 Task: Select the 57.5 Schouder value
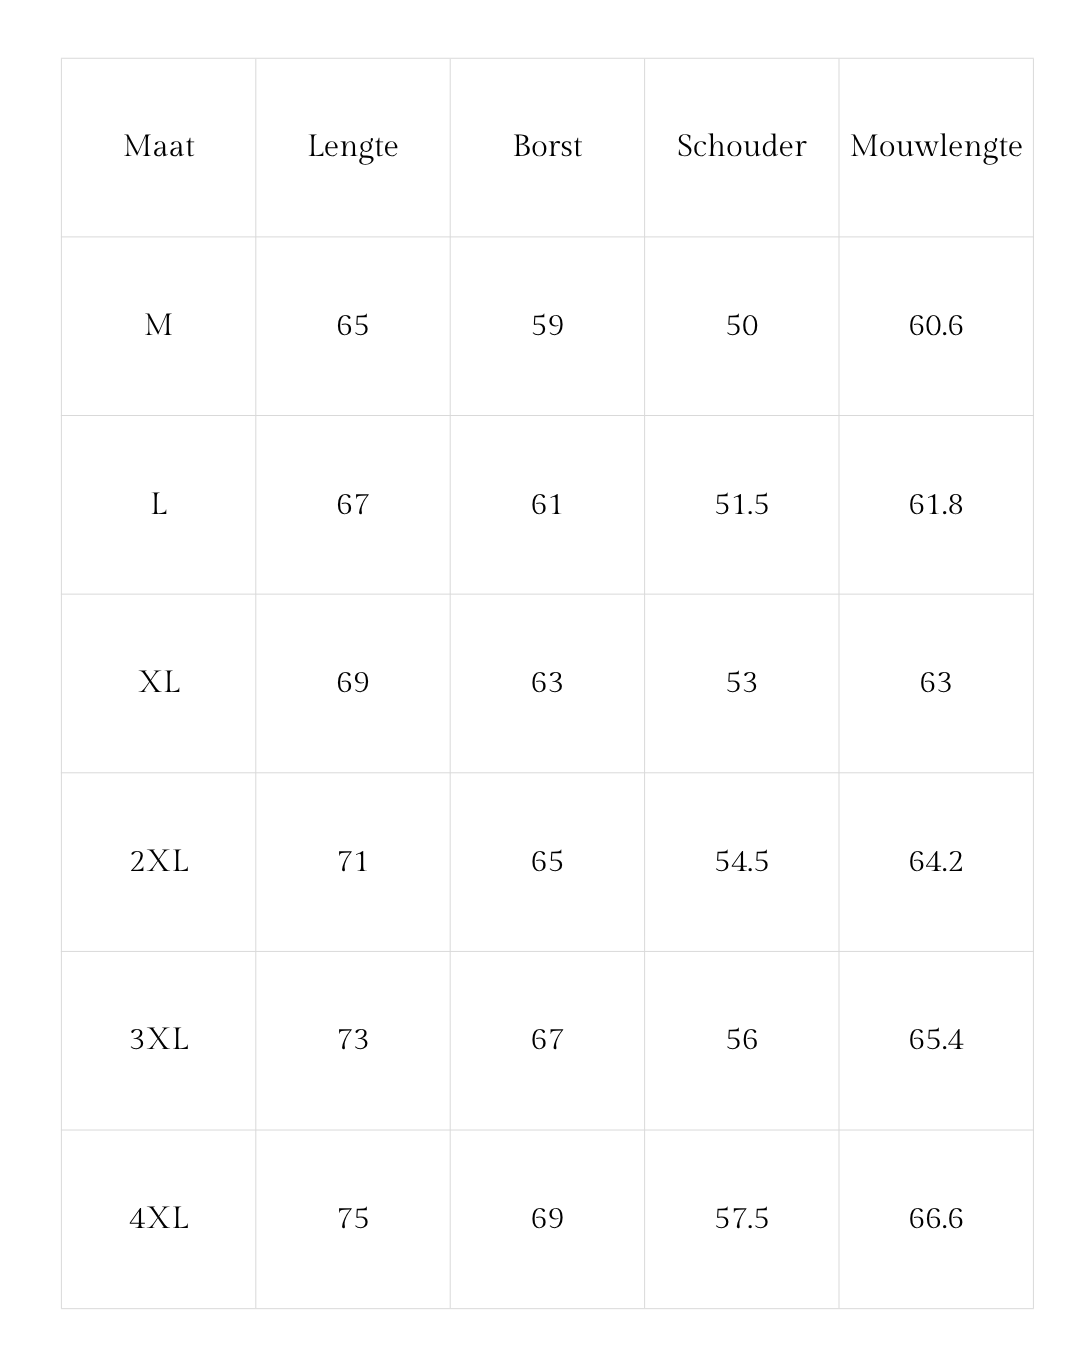point(741,1218)
